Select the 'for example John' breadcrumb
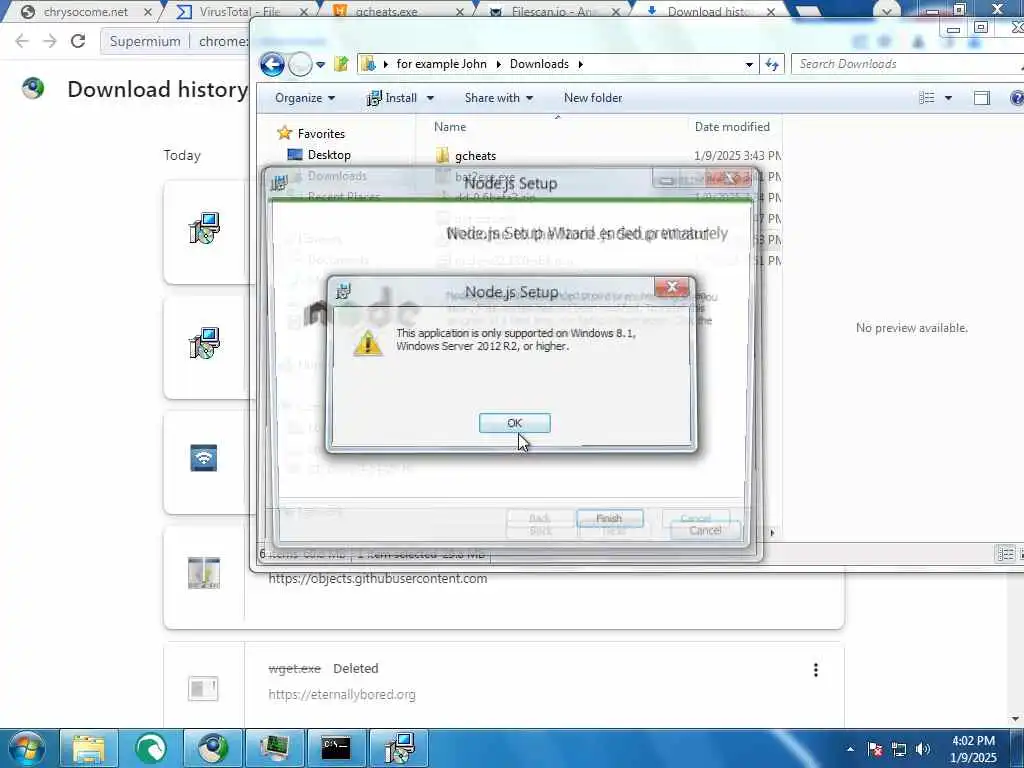This screenshot has width=1024, height=768. point(441,64)
